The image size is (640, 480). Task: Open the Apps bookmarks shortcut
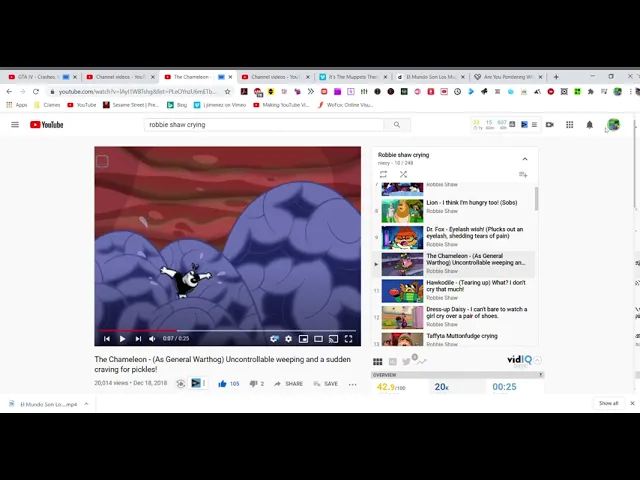(16, 105)
